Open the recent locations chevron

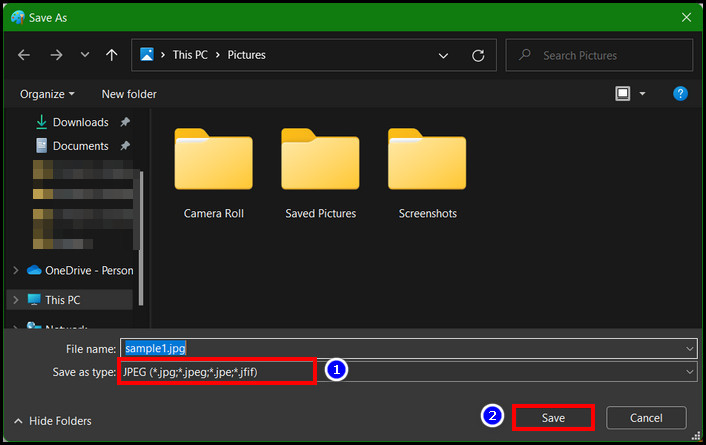[85, 55]
